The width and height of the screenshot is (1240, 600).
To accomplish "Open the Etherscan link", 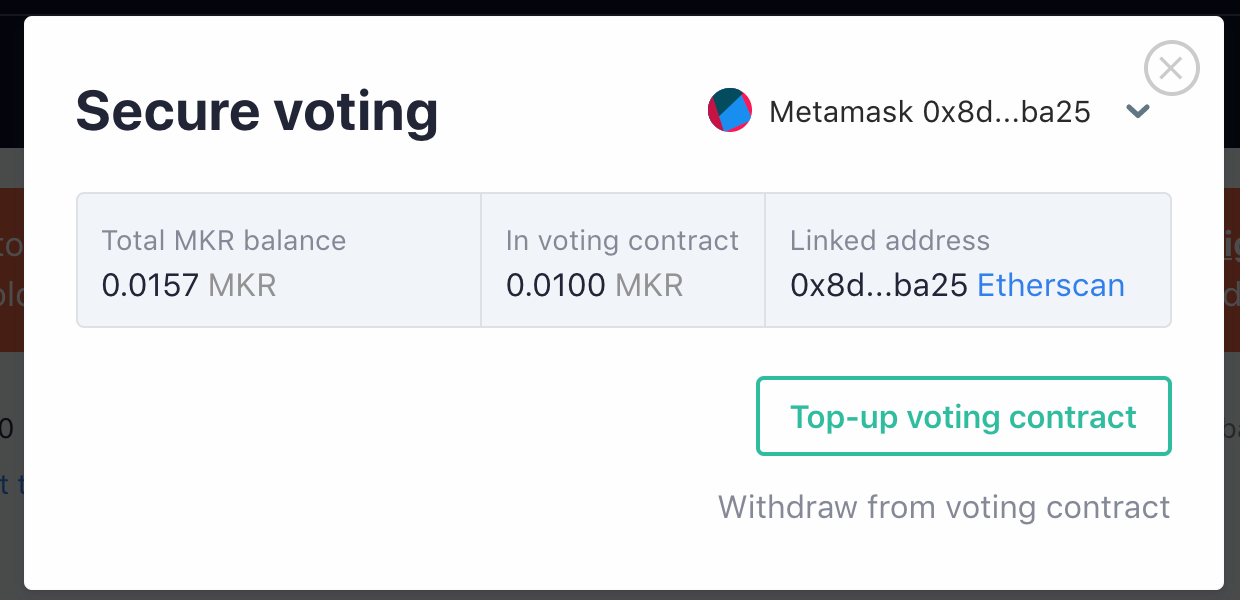I will click(x=1051, y=286).
